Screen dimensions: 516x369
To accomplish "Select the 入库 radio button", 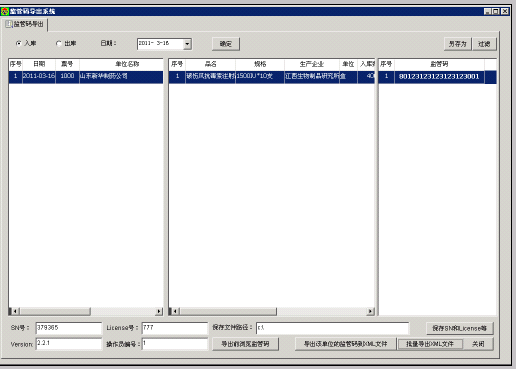I will coord(19,43).
